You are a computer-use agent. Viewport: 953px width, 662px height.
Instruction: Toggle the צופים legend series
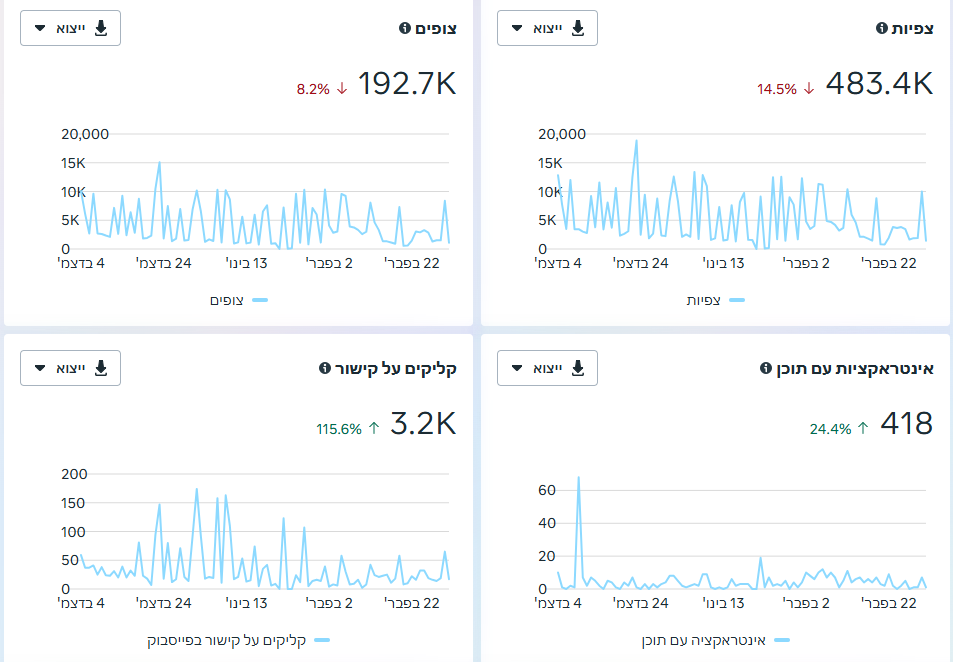point(238,300)
